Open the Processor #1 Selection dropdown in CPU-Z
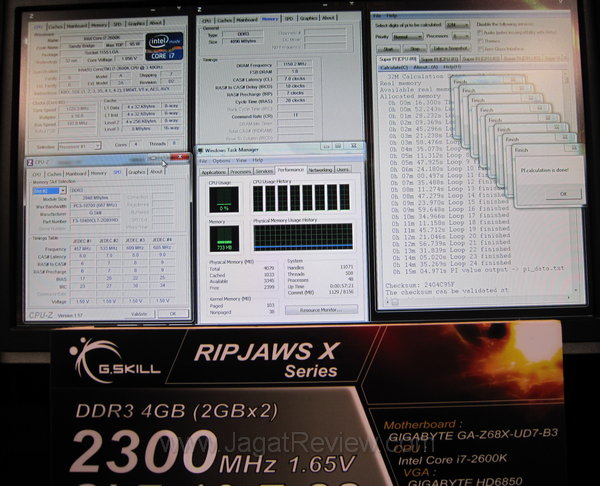Screen dimensions: 600x486 point(80,146)
